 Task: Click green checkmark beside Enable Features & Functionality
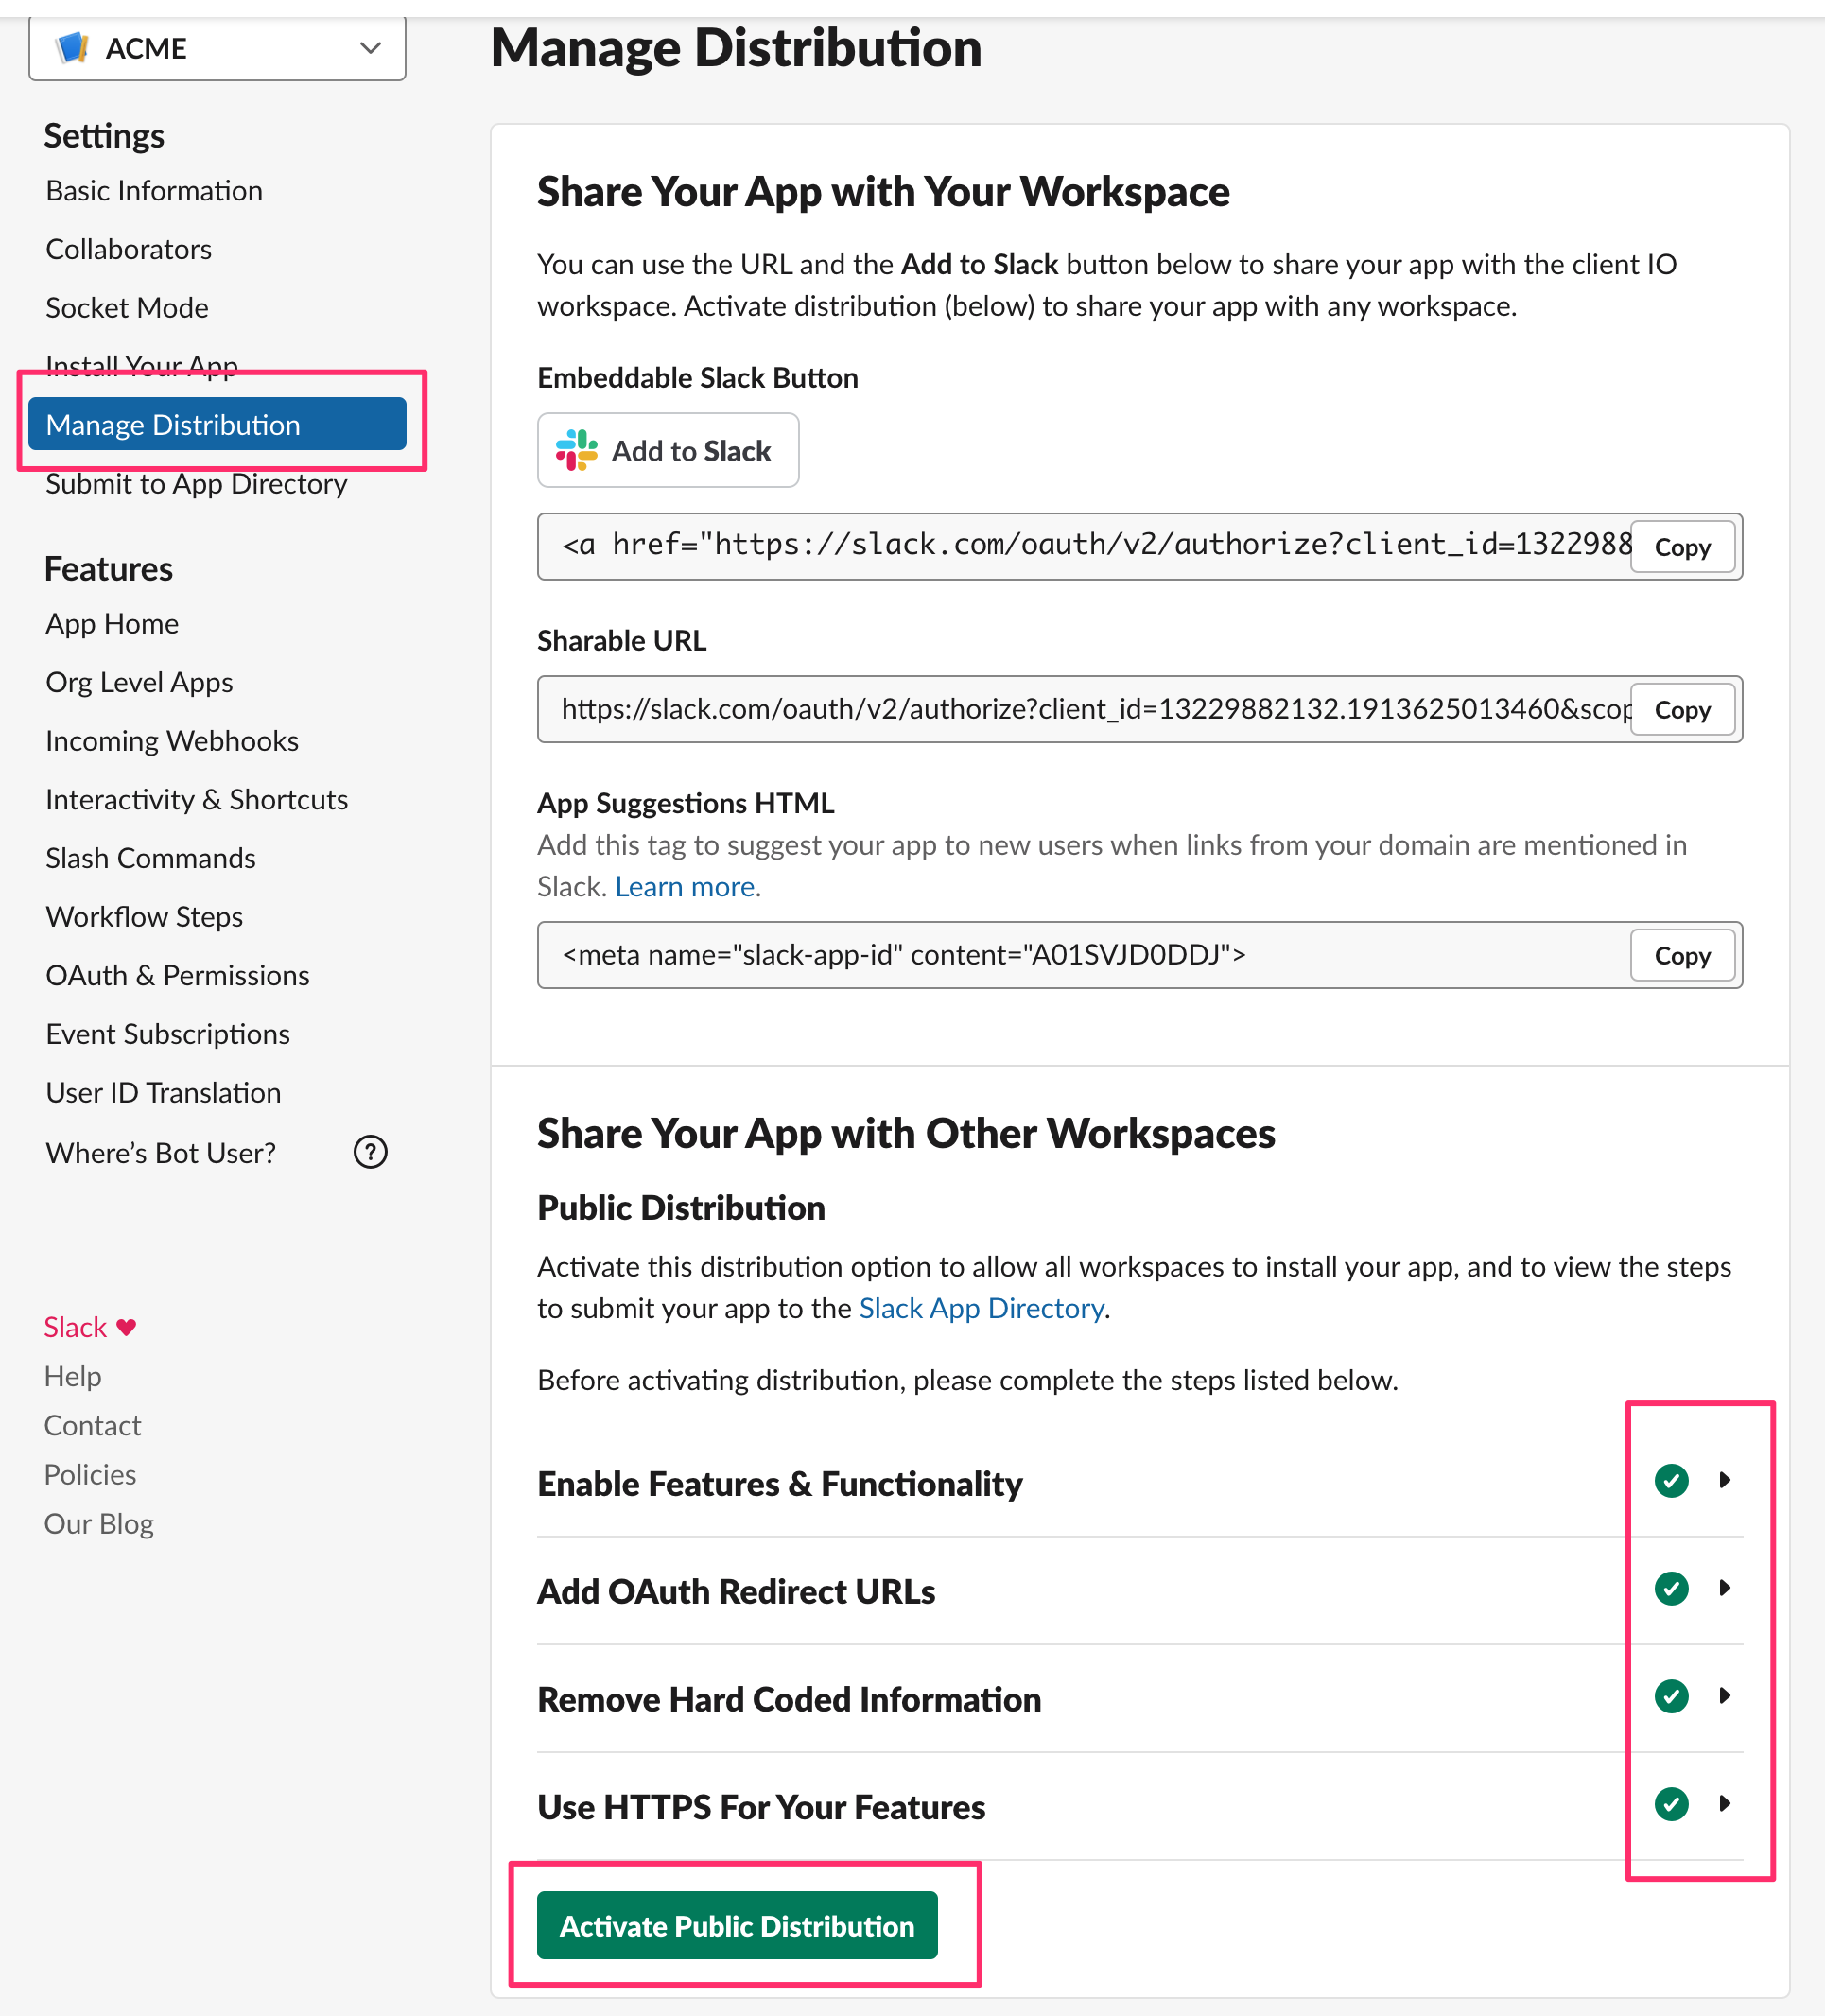pyautogui.click(x=1671, y=1480)
